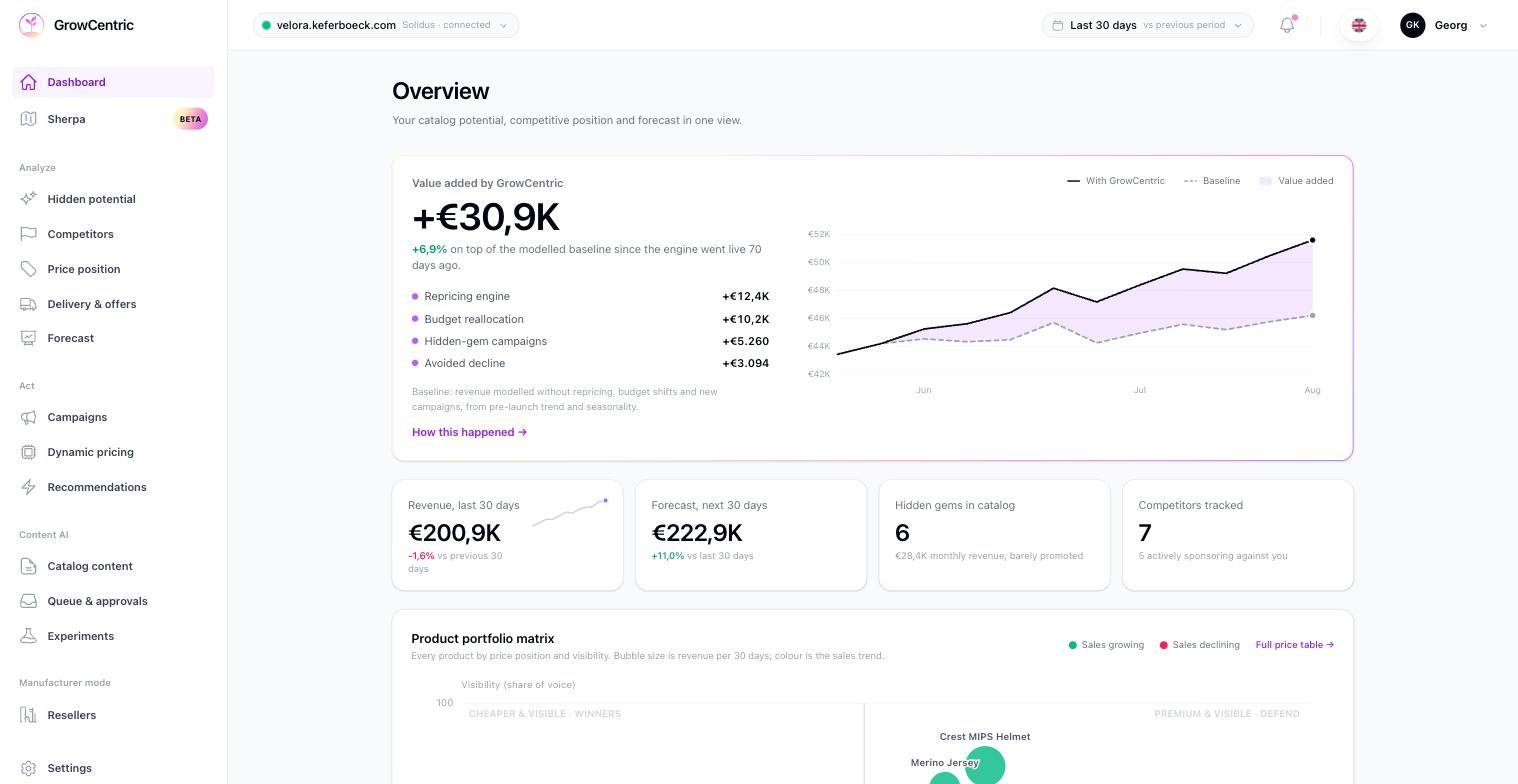Click the calendar icon in date range
This screenshot has height=784, width=1518.
coord(1058,25)
